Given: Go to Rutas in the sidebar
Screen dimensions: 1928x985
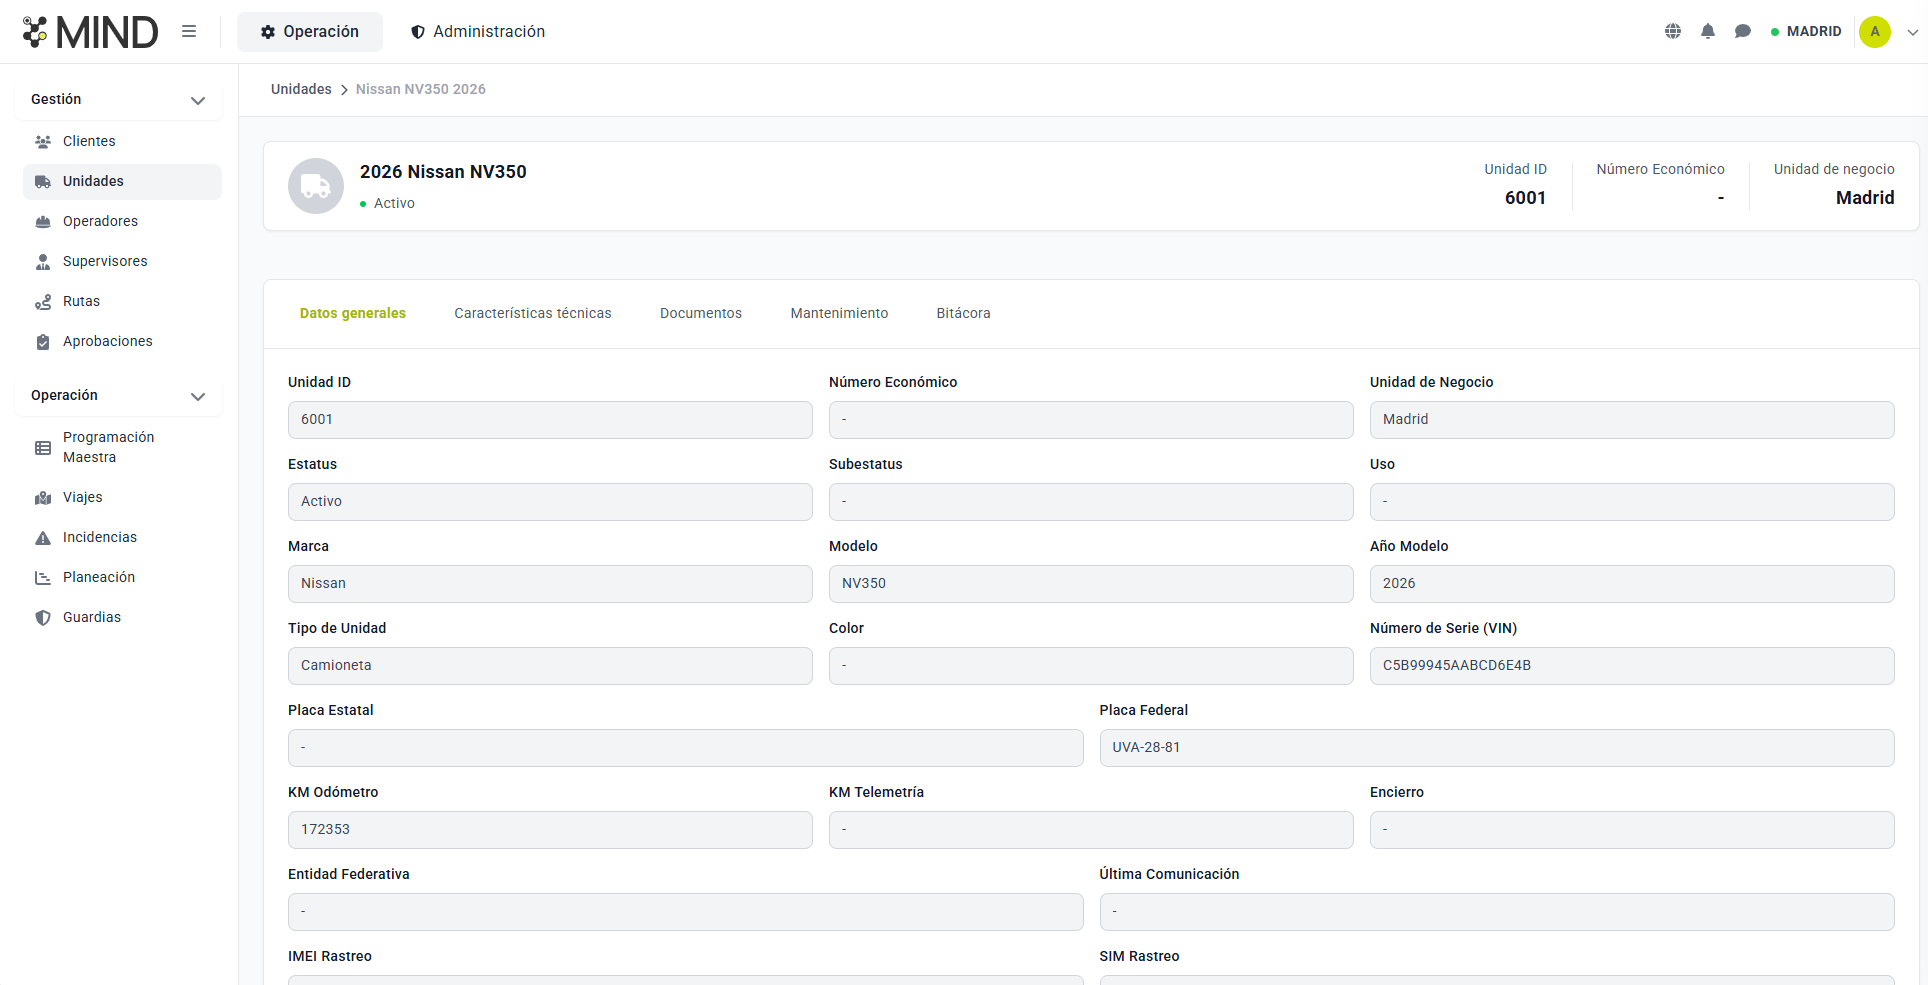Looking at the screenshot, I should pyautogui.click(x=122, y=301).
